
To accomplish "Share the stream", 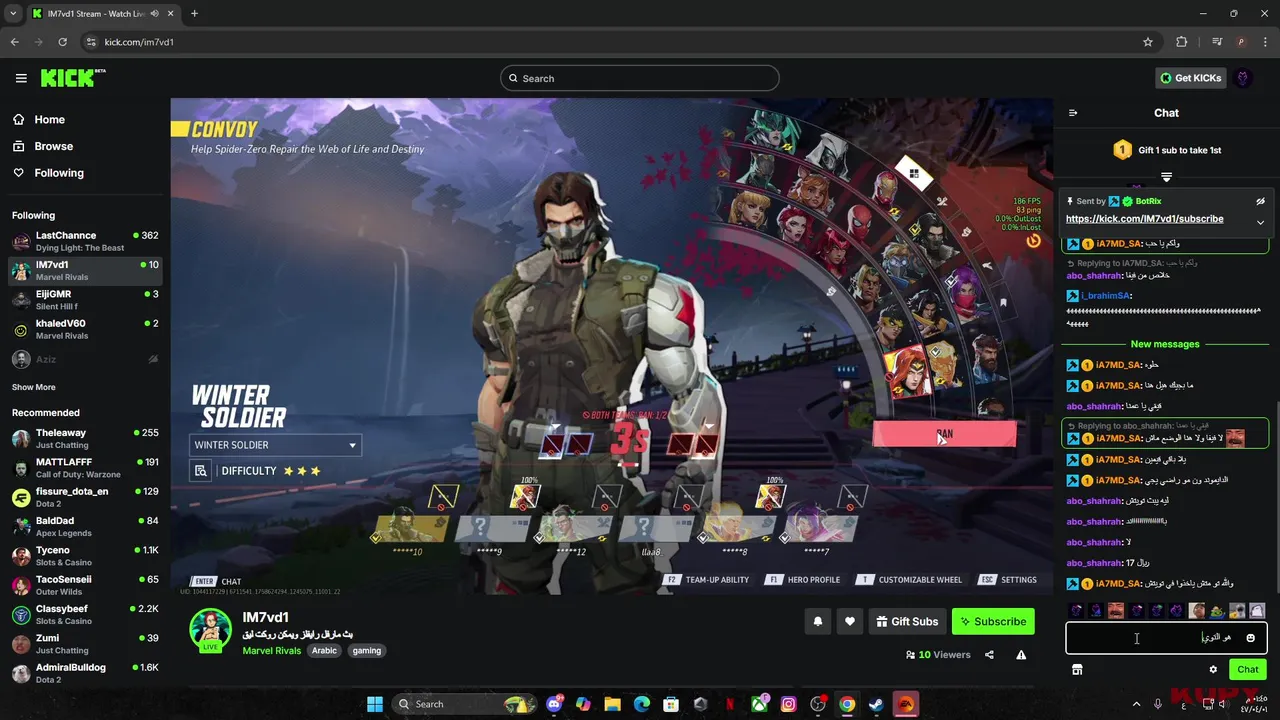I will [x=989, y=655].
